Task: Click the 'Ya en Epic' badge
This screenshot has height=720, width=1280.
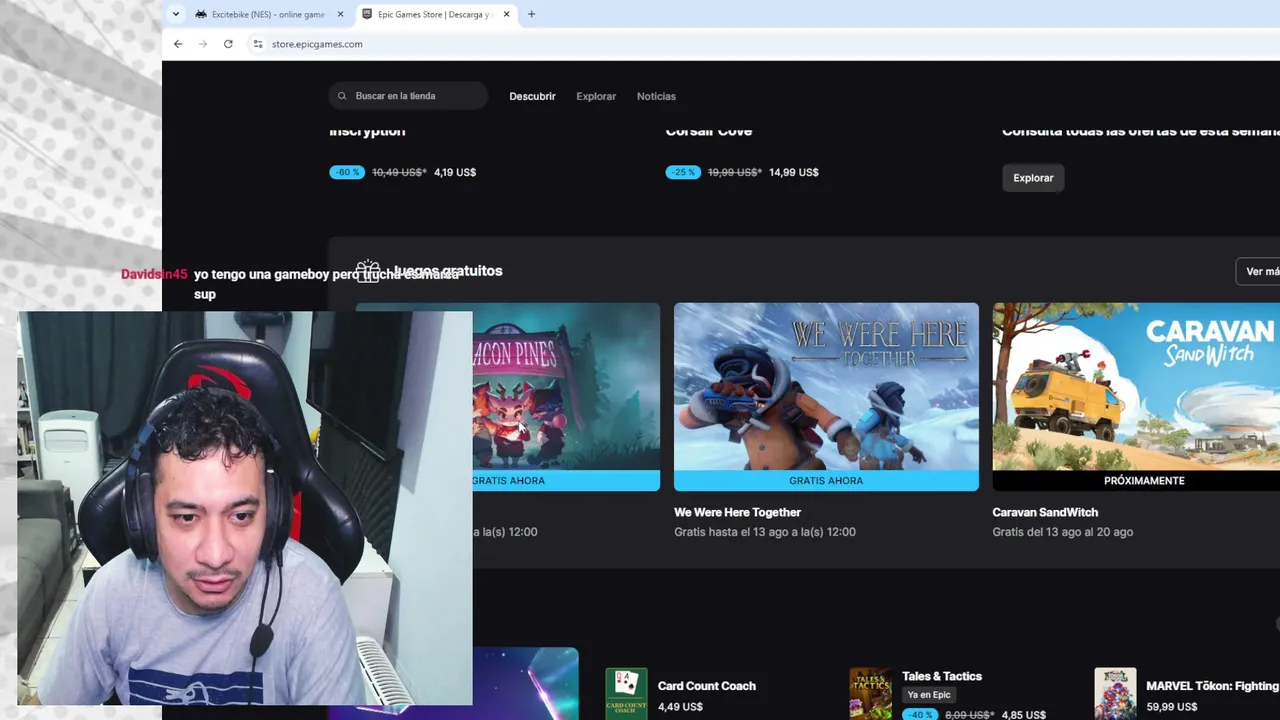Action: (x=929, y=695)
